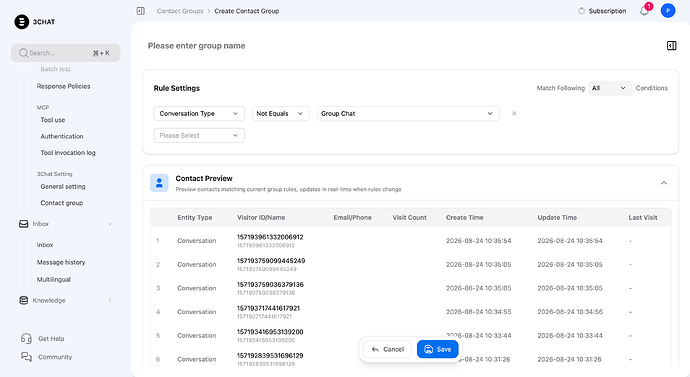The image size is (690, 377).
Task: Remove the Conversation Type rule with X
Action: point(514,113)
